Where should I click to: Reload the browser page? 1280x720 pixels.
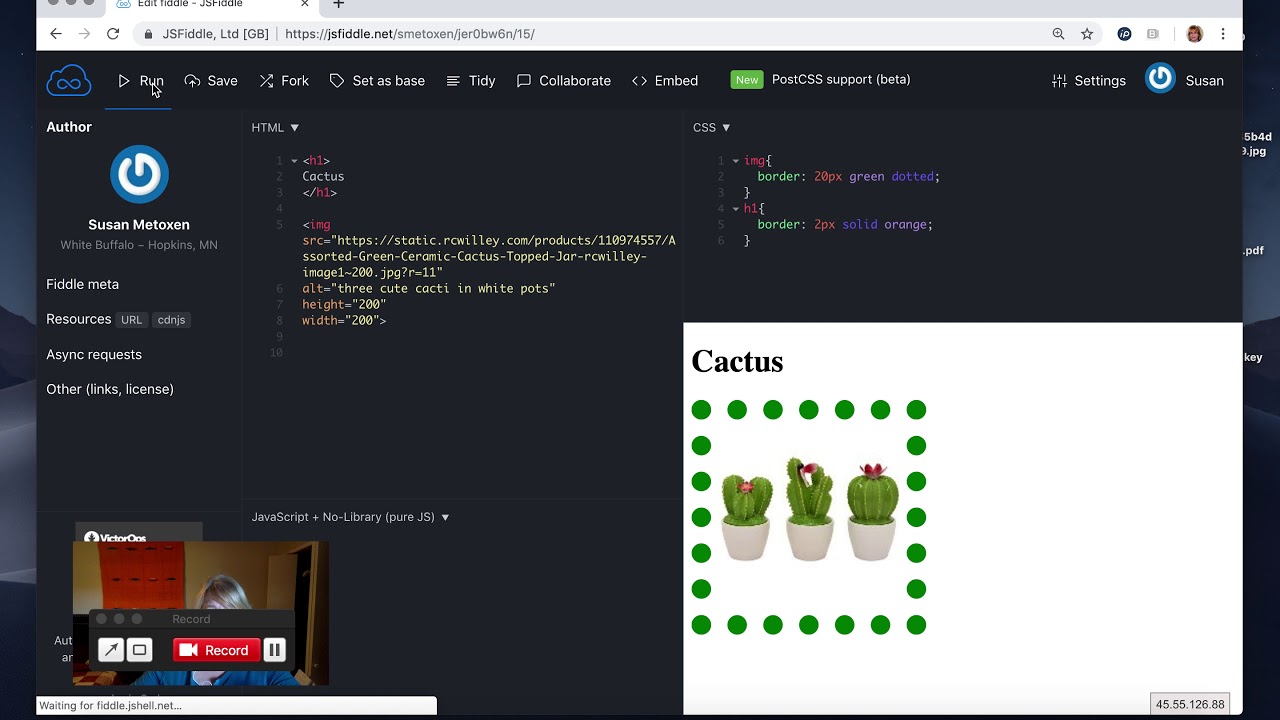(x=113, y=34)
